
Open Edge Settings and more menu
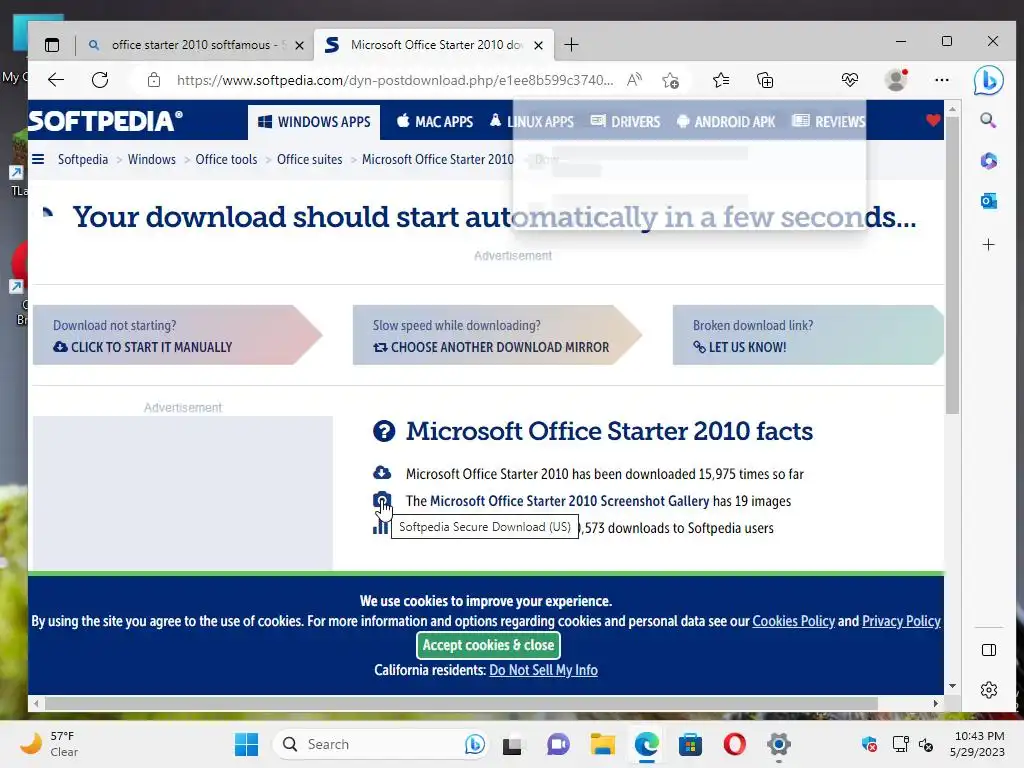(x=942, y=80)
